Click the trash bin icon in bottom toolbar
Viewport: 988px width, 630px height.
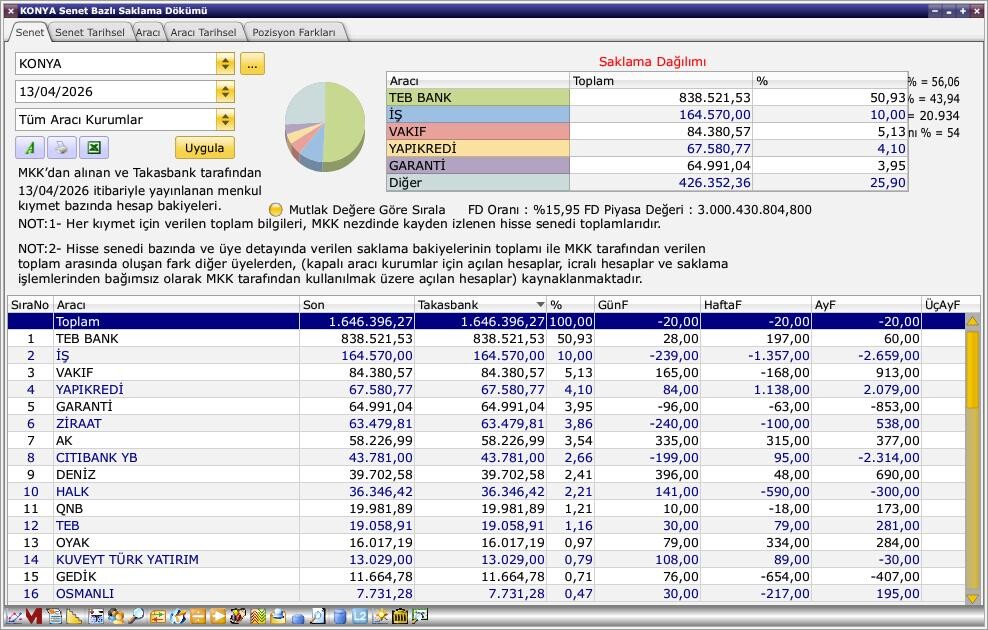(x=400, y=617)
